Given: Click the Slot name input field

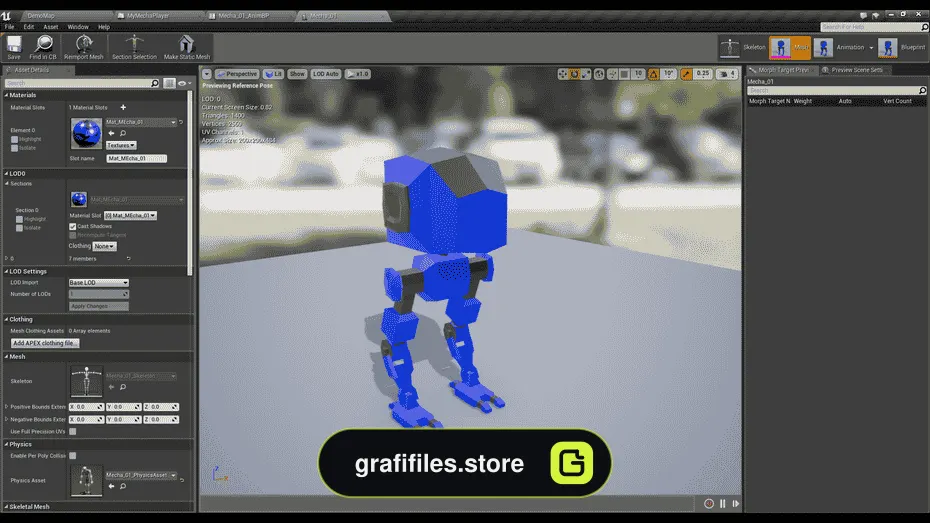Looking at the screenshot, I should coord(136,158).
